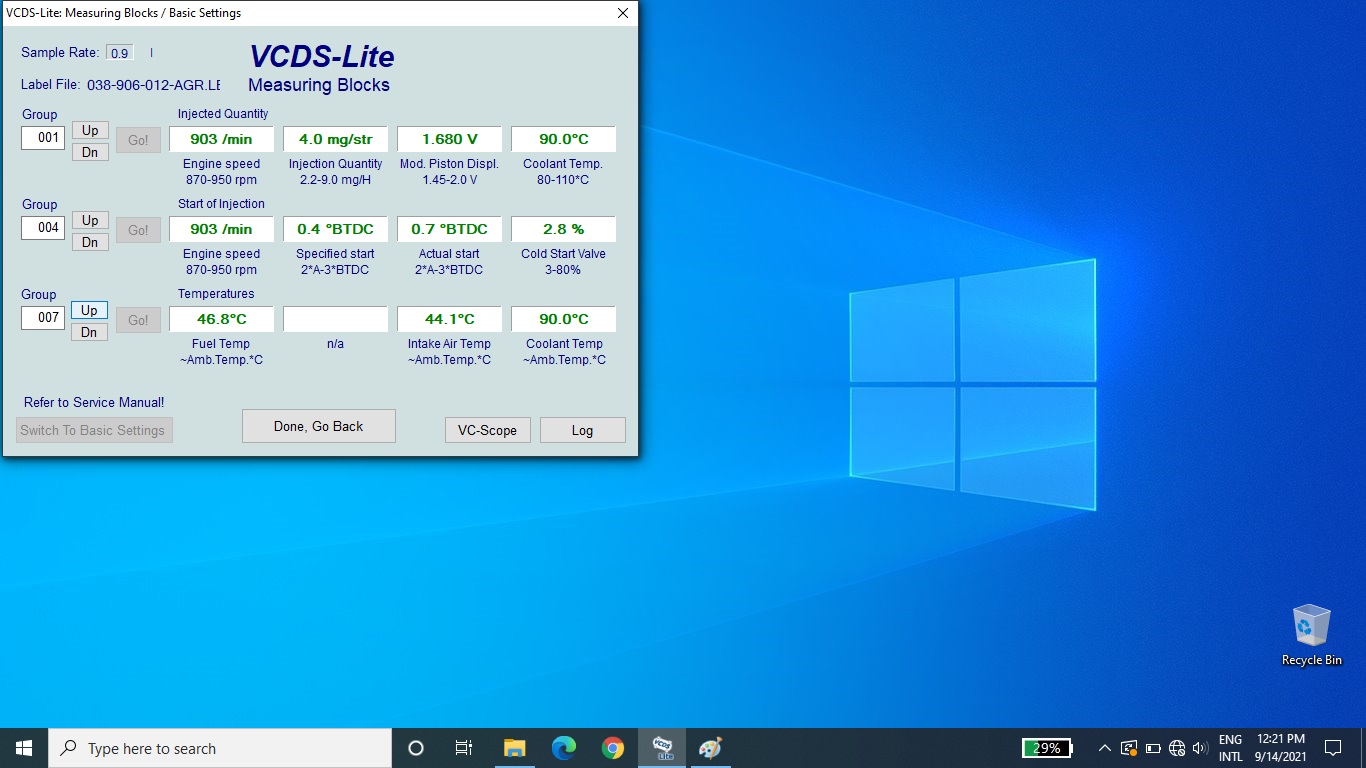Open Google Chrome from the taskbar
The height and width of the screenshot is (768, 1366).
tap(613, 748)
